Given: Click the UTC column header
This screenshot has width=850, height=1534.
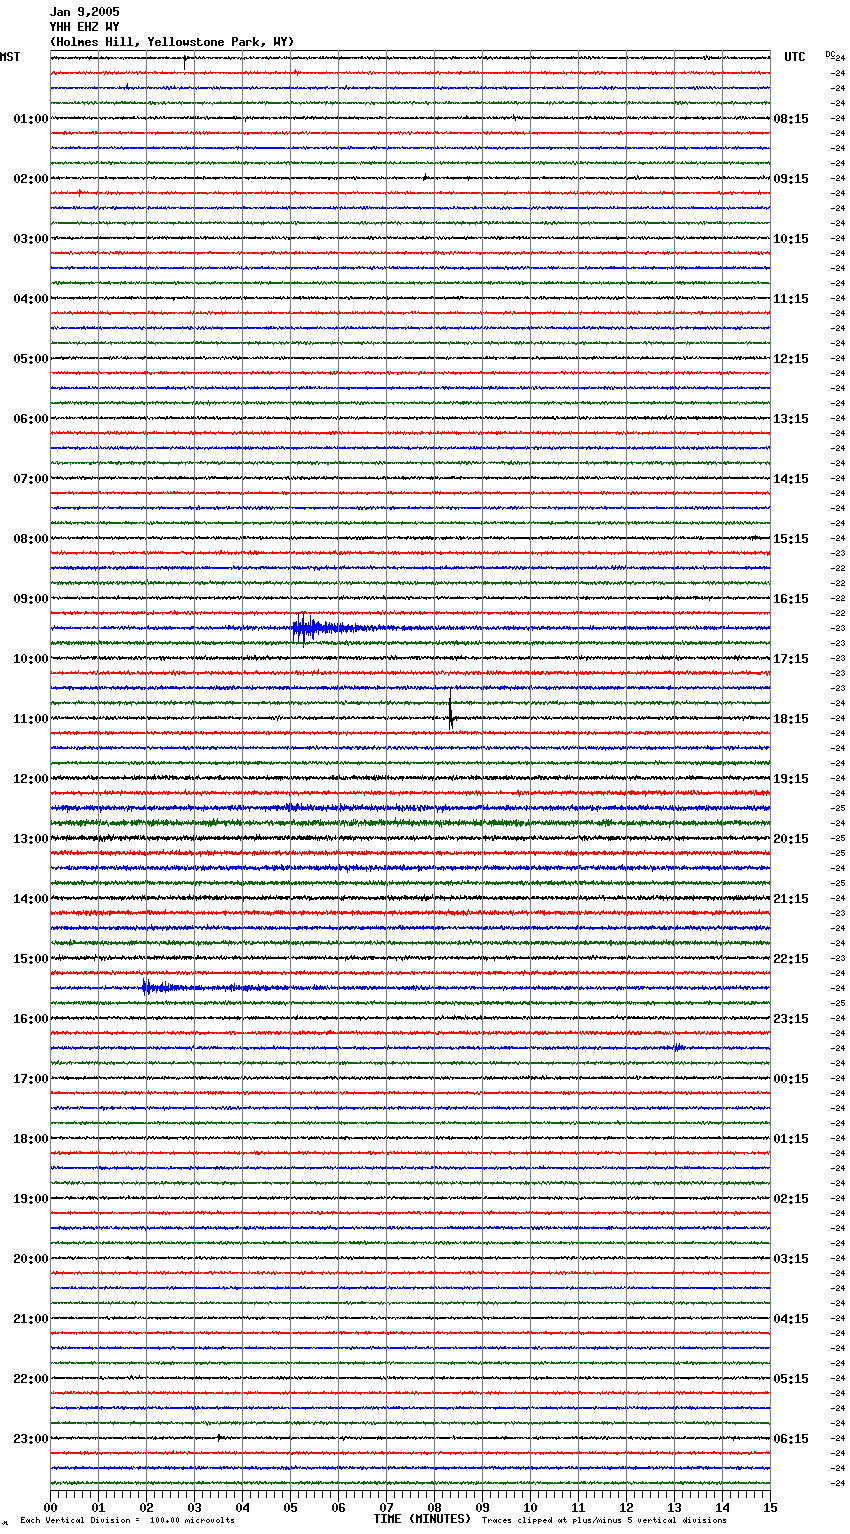Looking at the screenshot, I should coord(794,57).
